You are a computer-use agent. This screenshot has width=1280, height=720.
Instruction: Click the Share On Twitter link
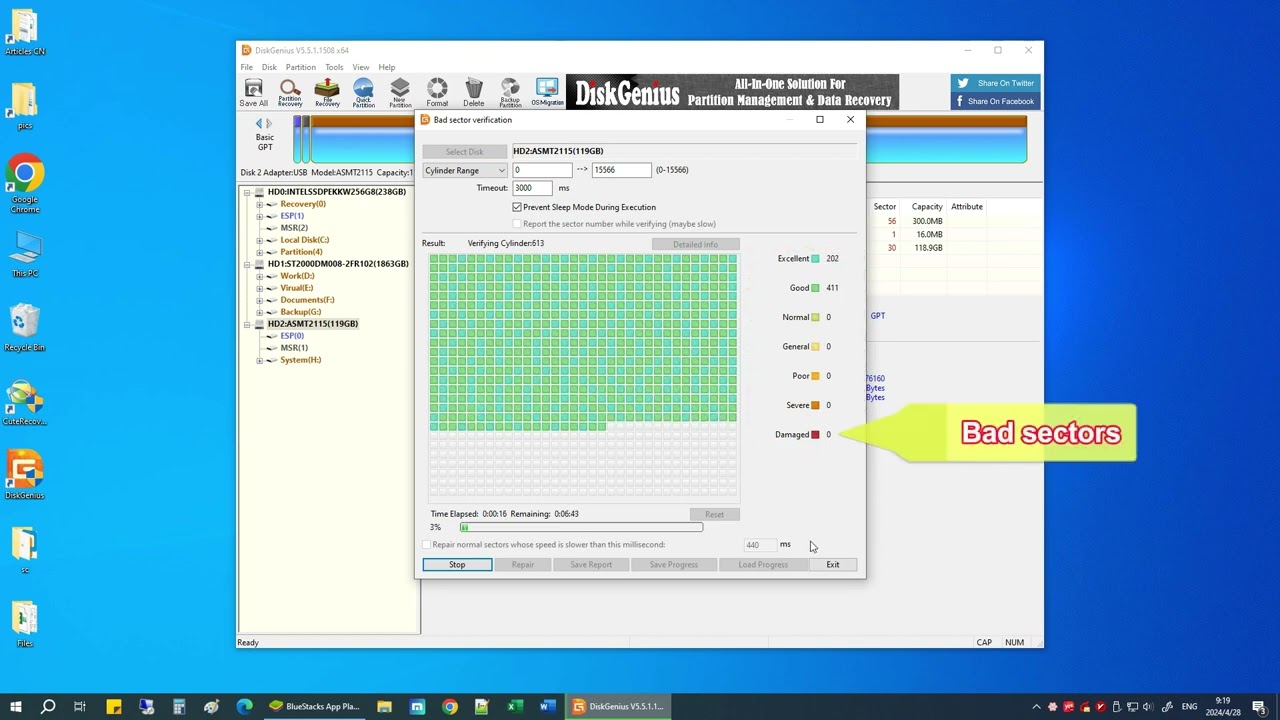pyautogui.click(x=996, y=83)
